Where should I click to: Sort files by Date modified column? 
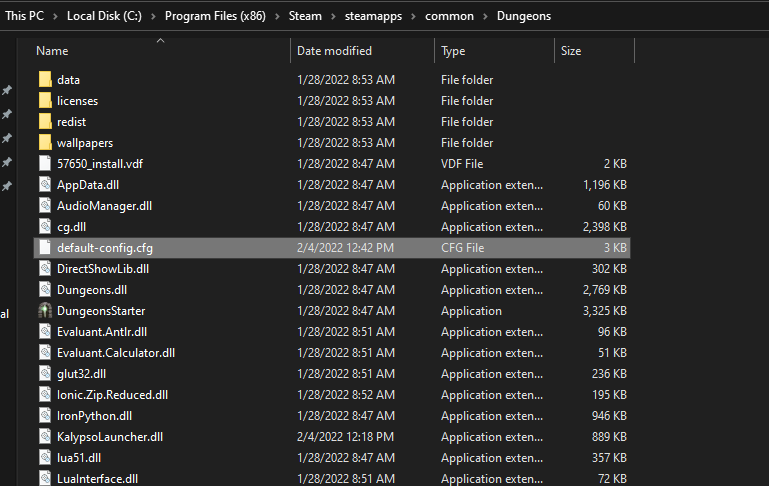pyautogui.click(x=334, y=51)
